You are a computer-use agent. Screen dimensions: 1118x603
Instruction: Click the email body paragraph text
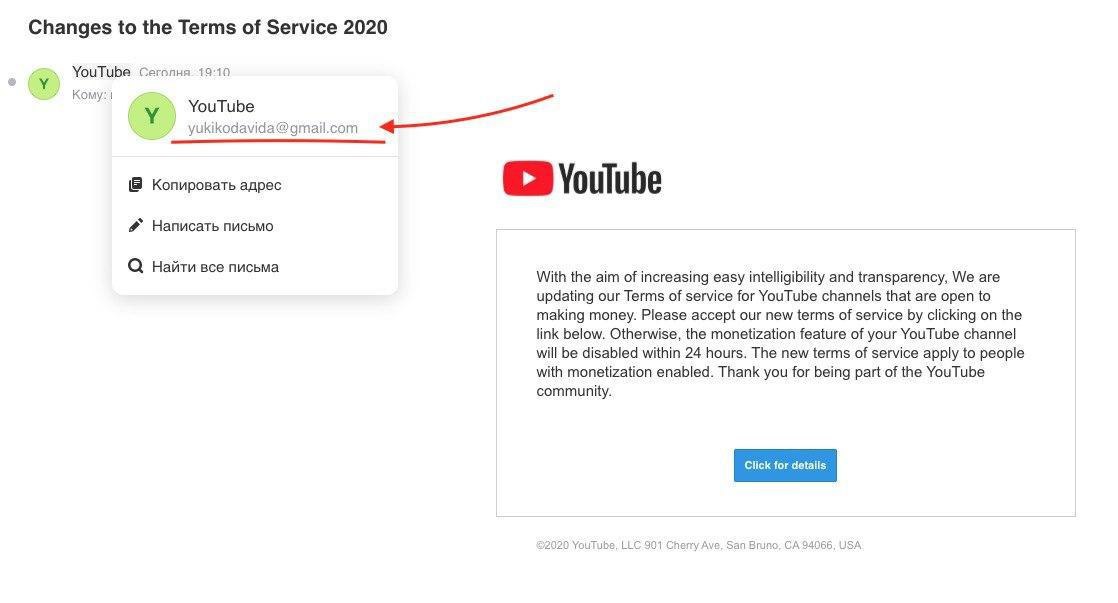780,334
